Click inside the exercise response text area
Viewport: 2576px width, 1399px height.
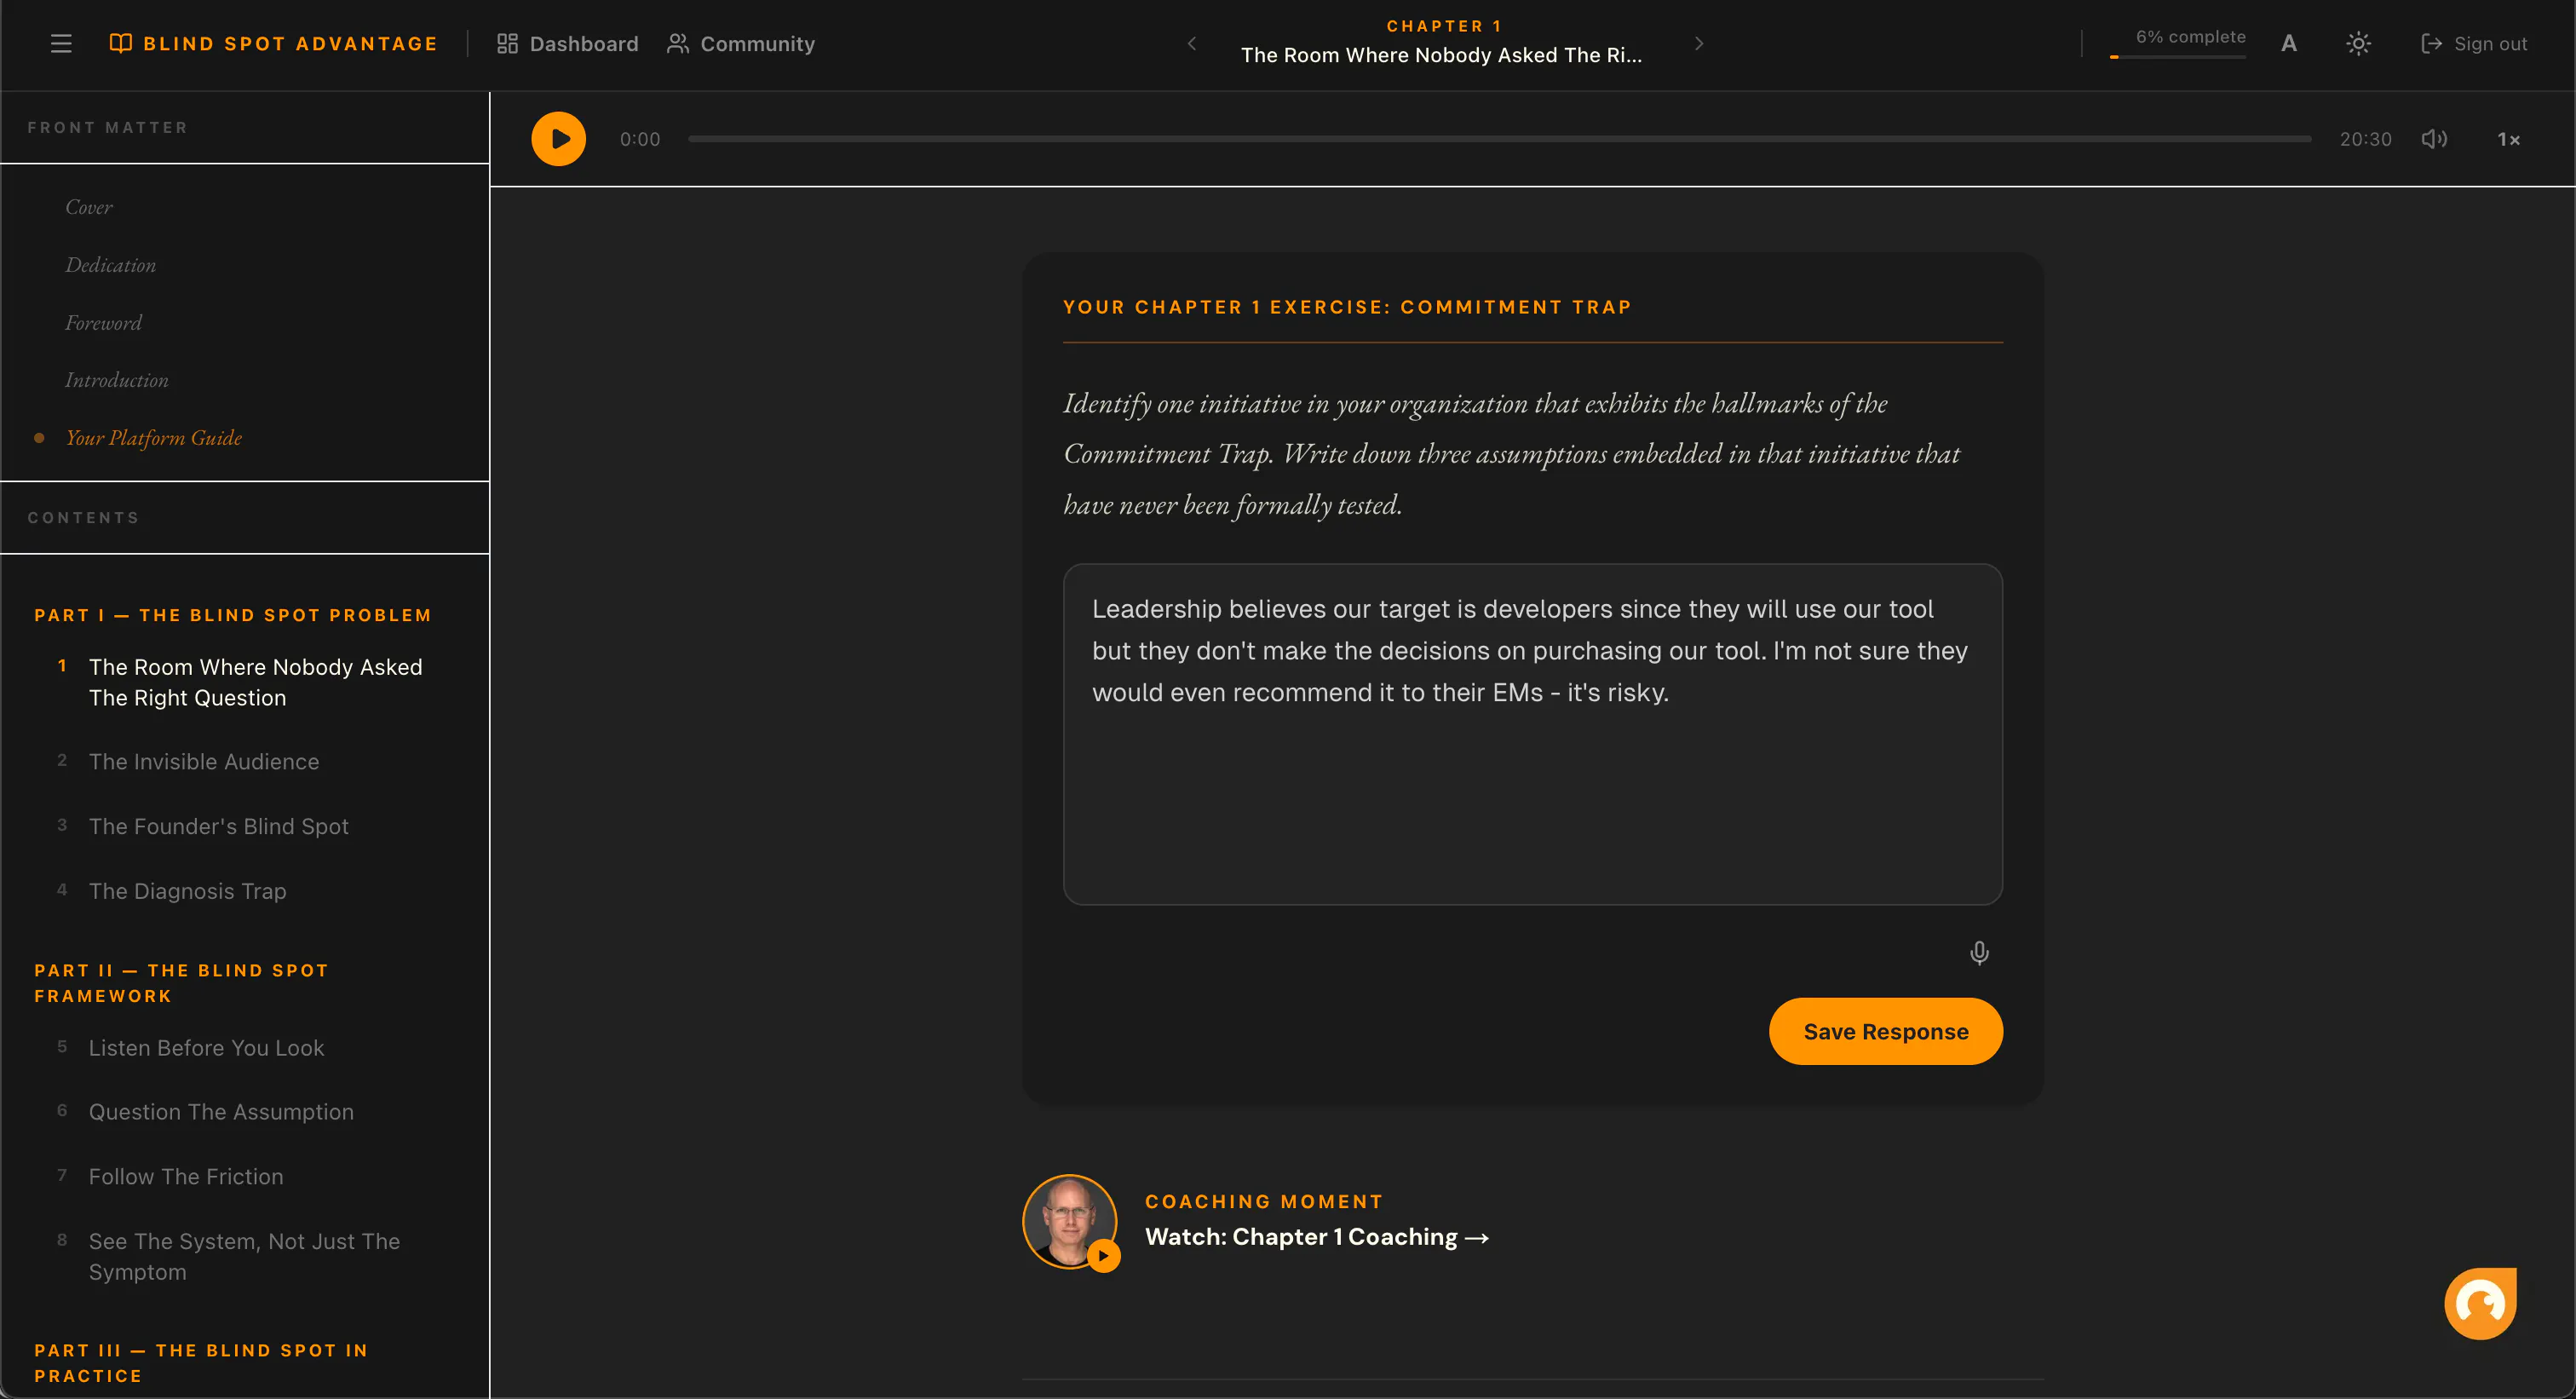pos(1532,734)
